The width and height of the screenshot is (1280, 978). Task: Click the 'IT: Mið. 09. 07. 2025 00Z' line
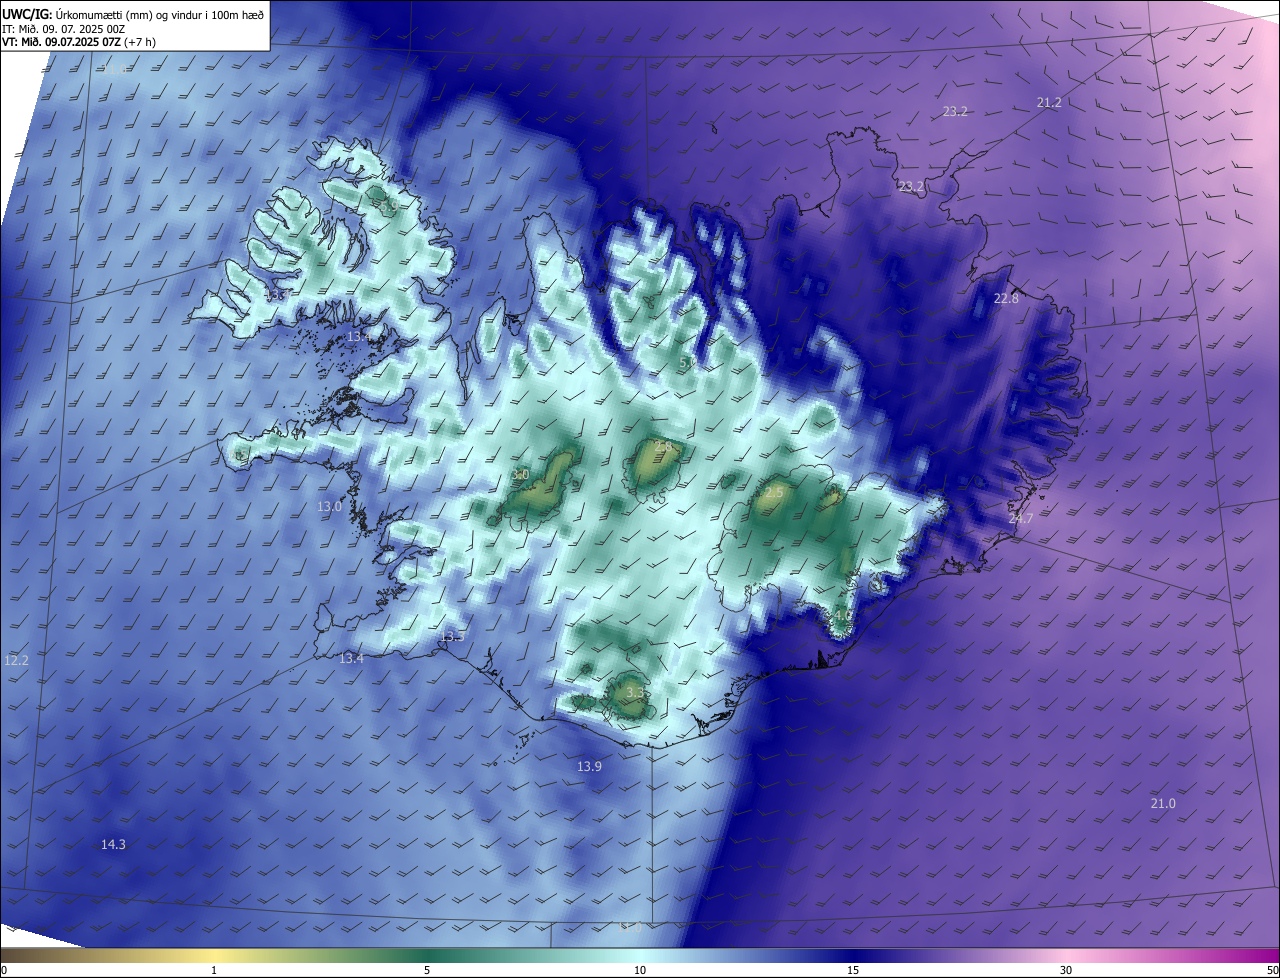pos(63,28)
